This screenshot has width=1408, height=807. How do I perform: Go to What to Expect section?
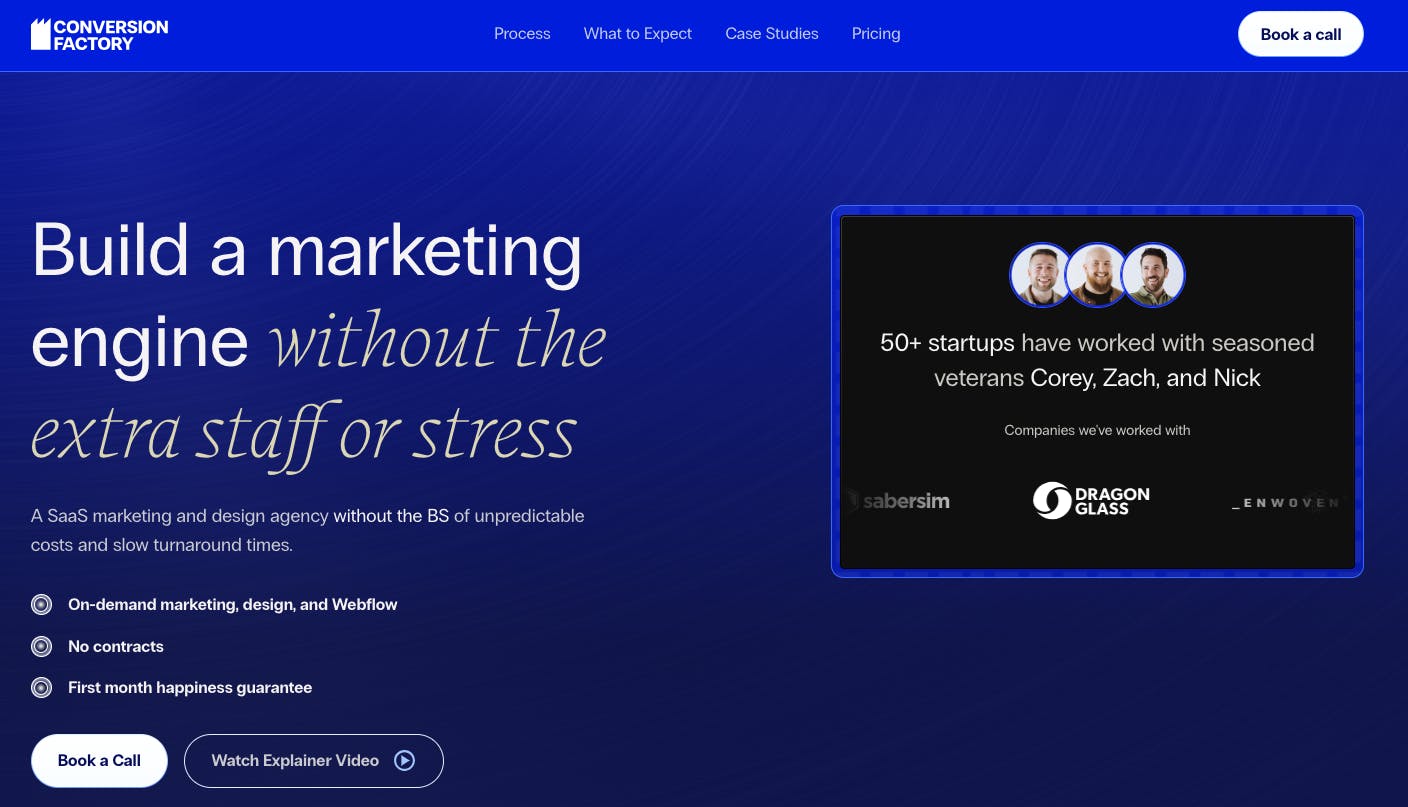tap(637, 34)
